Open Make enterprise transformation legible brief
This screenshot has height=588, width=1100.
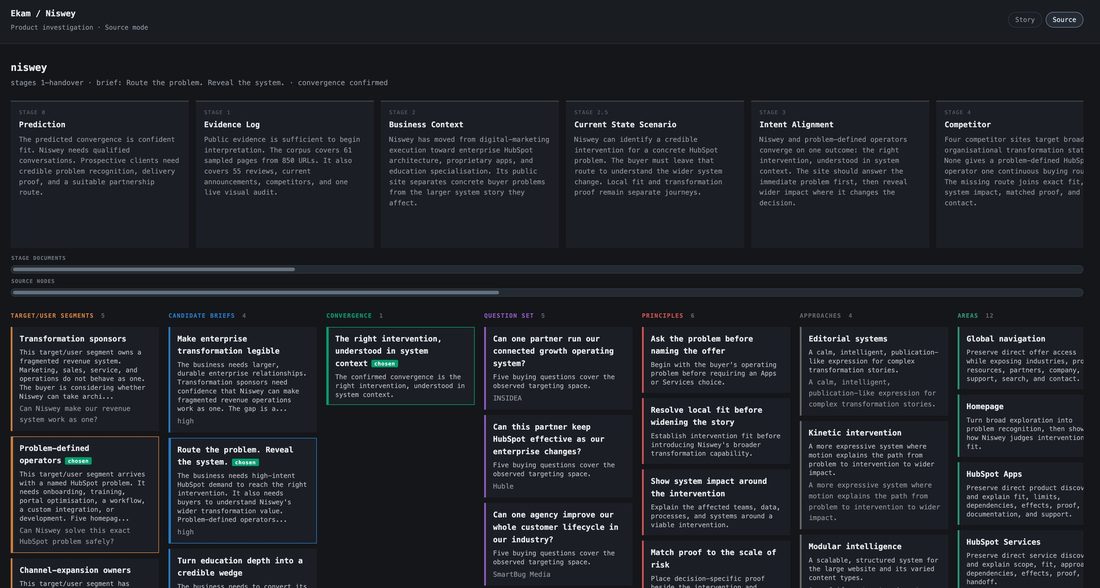243,380
